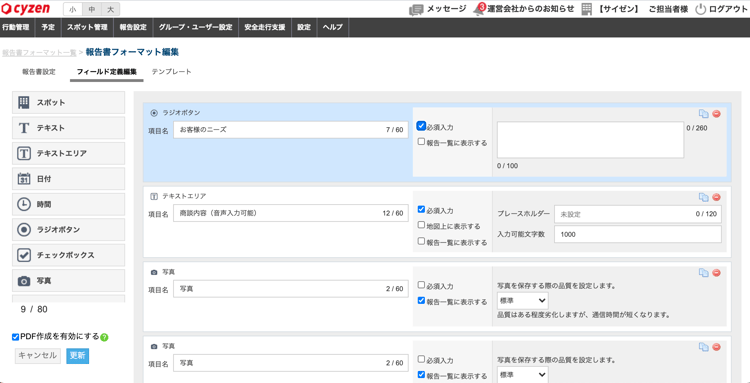Duplicate the お客様のニーズ radio button field

tap(703, 114)
